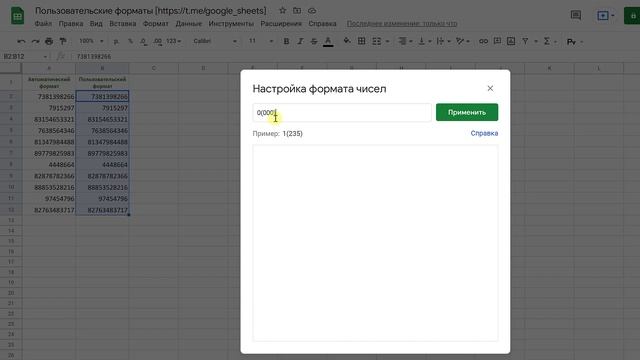This screenshot has width=640, height=360.
Task: Click the Google Sheets home logo
Action: tap(17, 16)
